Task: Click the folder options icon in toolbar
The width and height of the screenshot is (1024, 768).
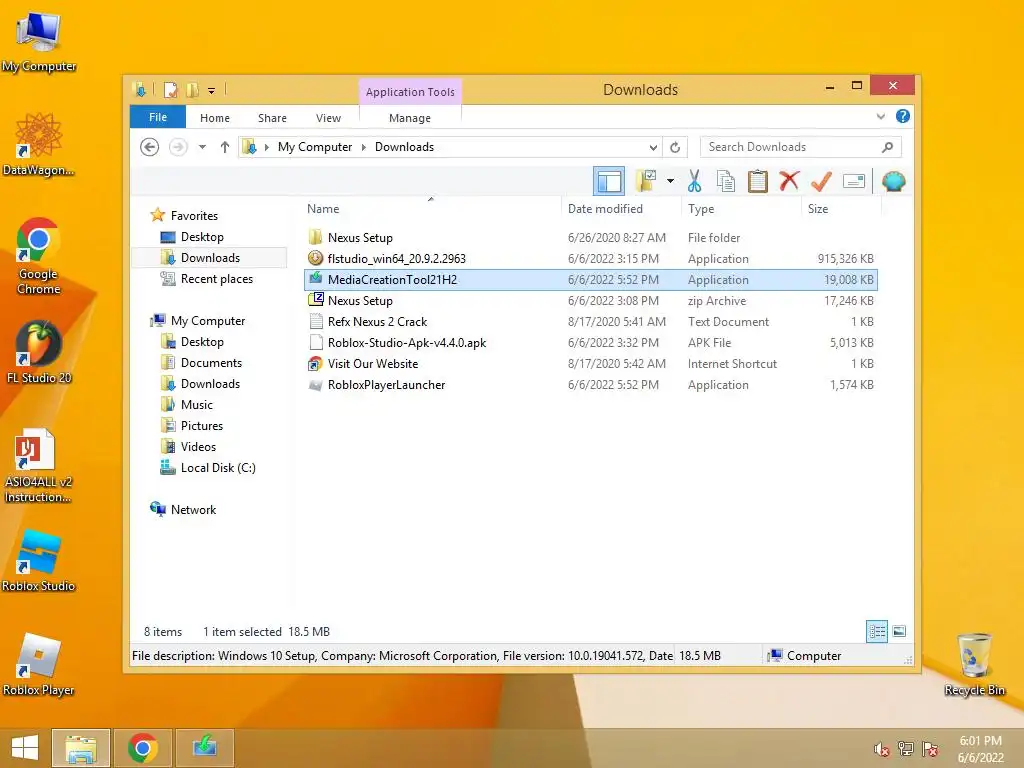Action: 646,181
